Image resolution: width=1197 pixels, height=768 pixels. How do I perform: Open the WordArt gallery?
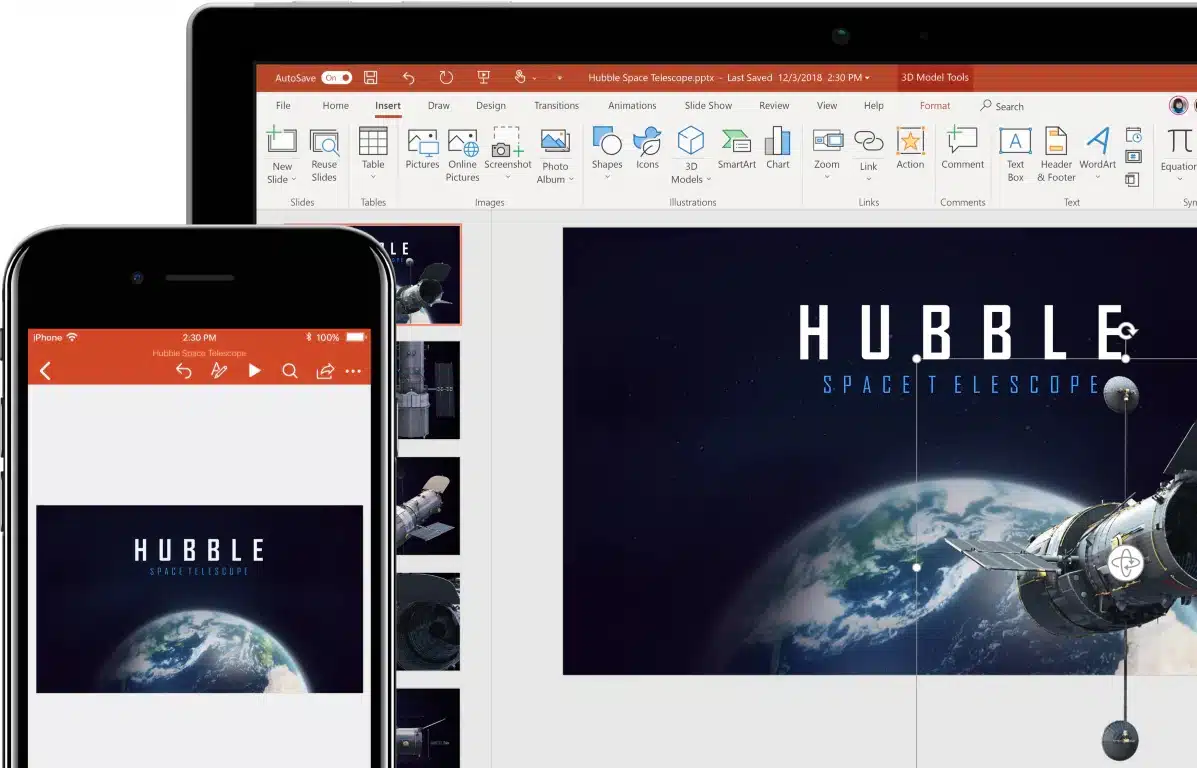(1098, 153)
